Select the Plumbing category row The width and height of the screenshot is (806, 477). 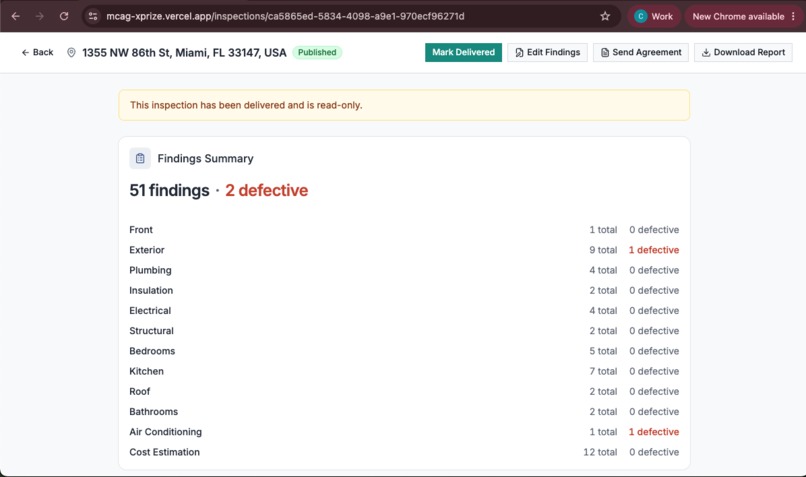point(404,270)
